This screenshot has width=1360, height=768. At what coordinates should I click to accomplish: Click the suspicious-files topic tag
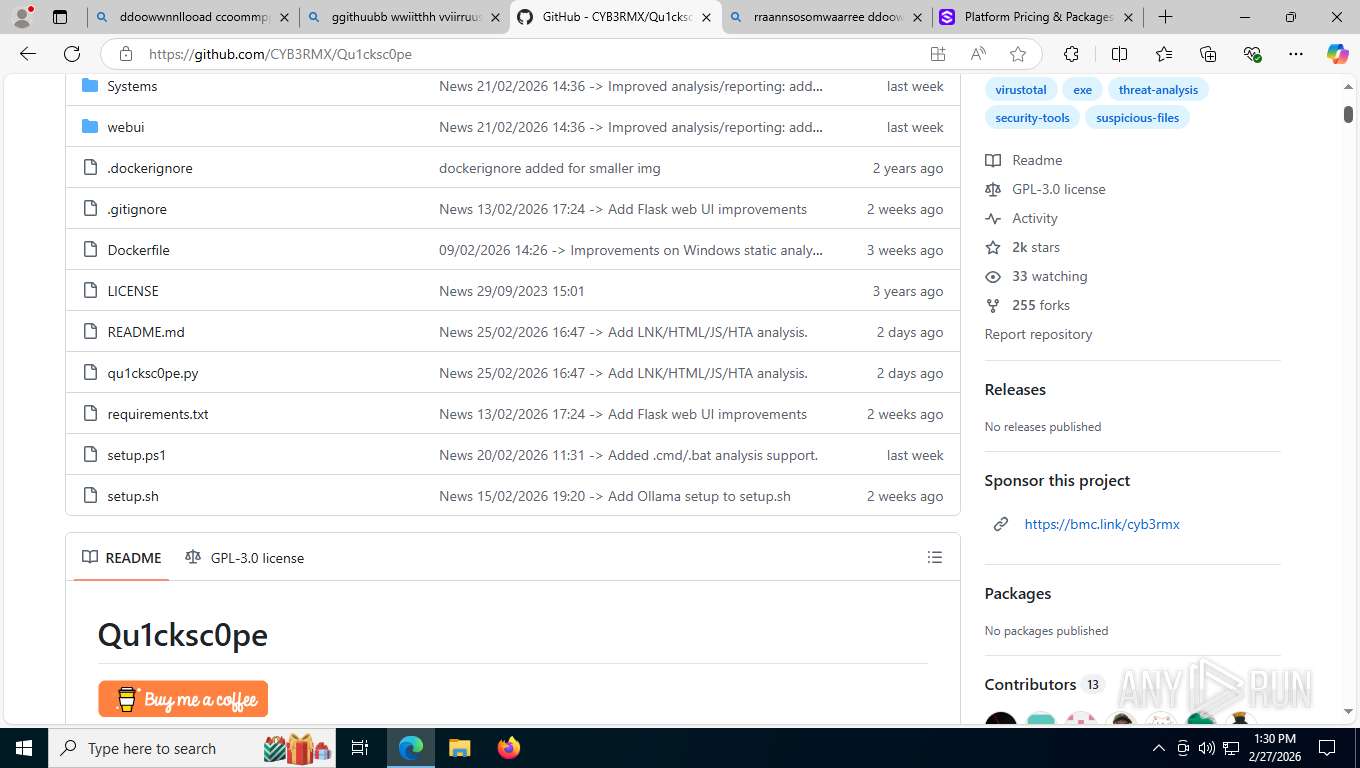coord(1138,118)
